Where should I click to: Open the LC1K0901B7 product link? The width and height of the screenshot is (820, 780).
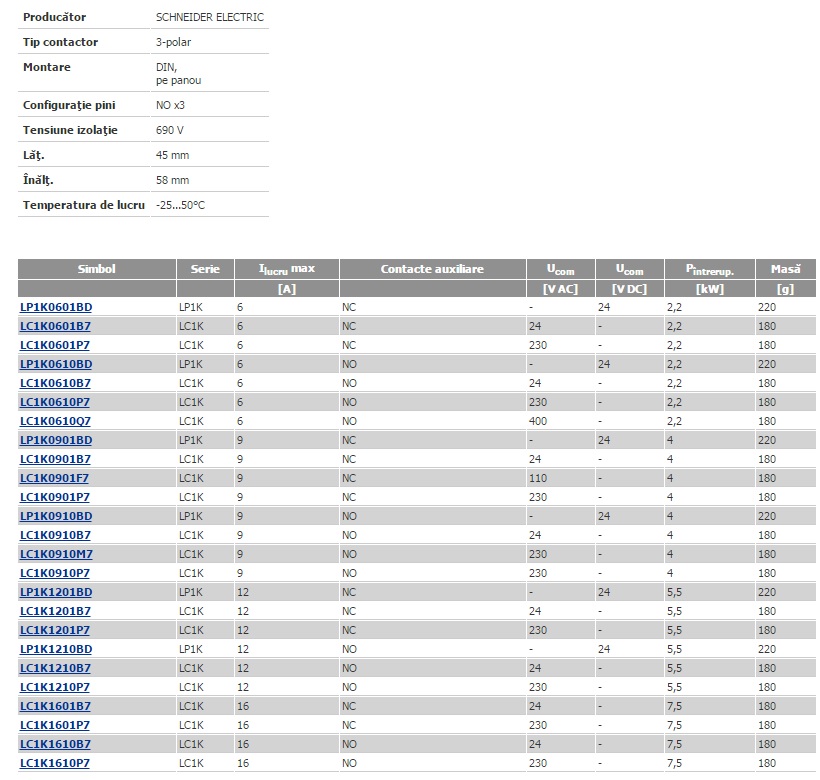click(x=55, y=459)
